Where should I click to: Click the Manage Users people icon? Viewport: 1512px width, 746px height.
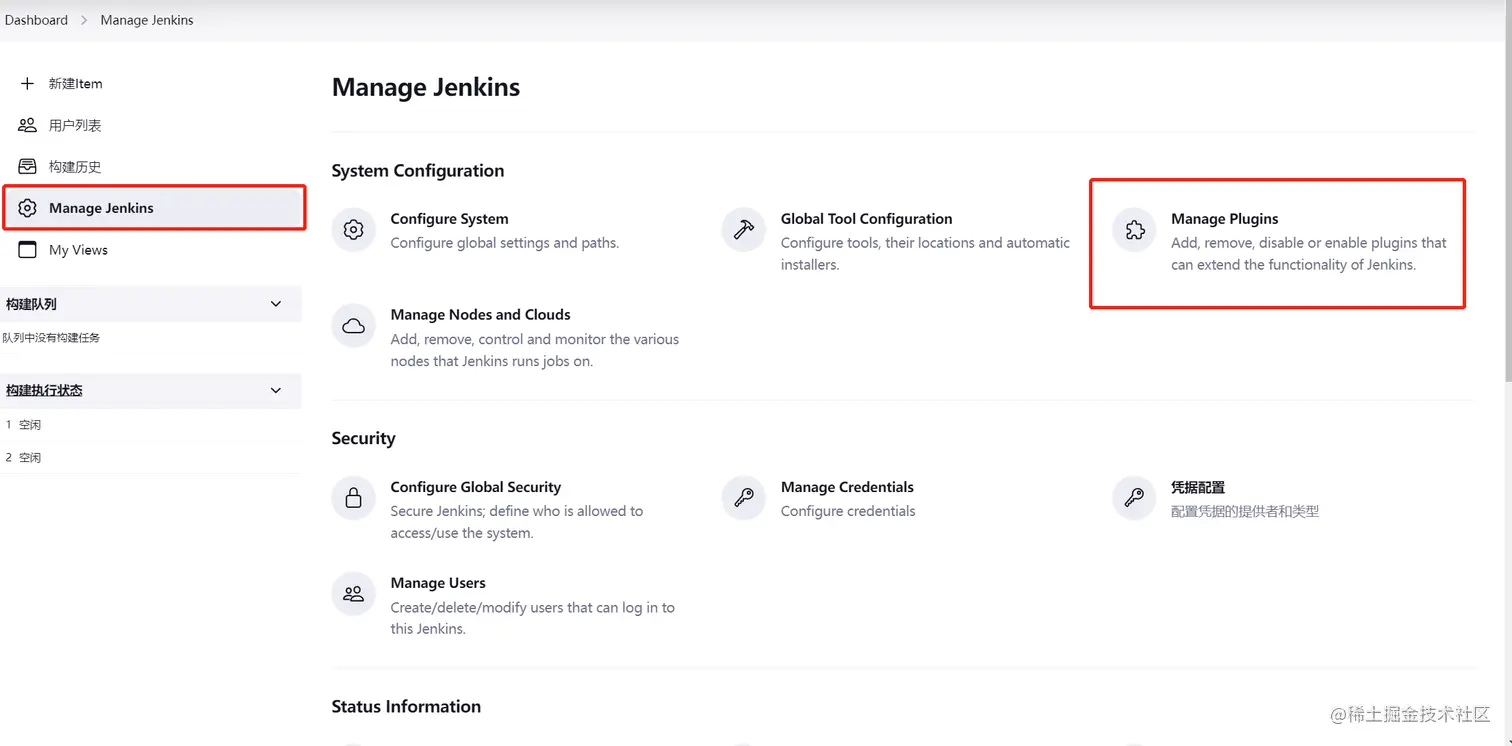coord(353,594)
